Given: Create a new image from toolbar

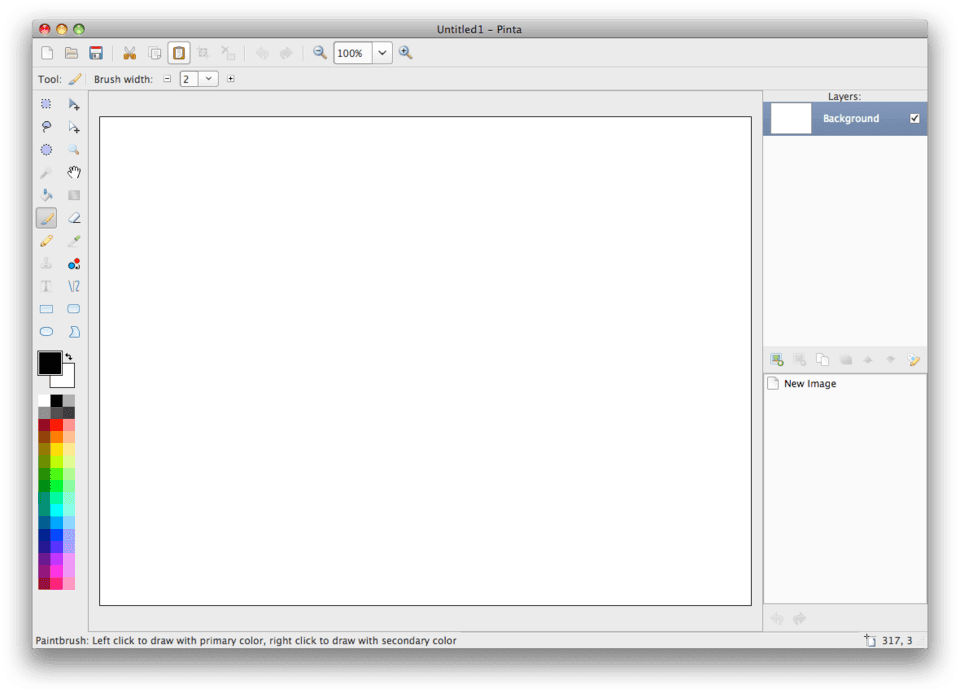Looking at the screenshot, I should pos(47,53).
